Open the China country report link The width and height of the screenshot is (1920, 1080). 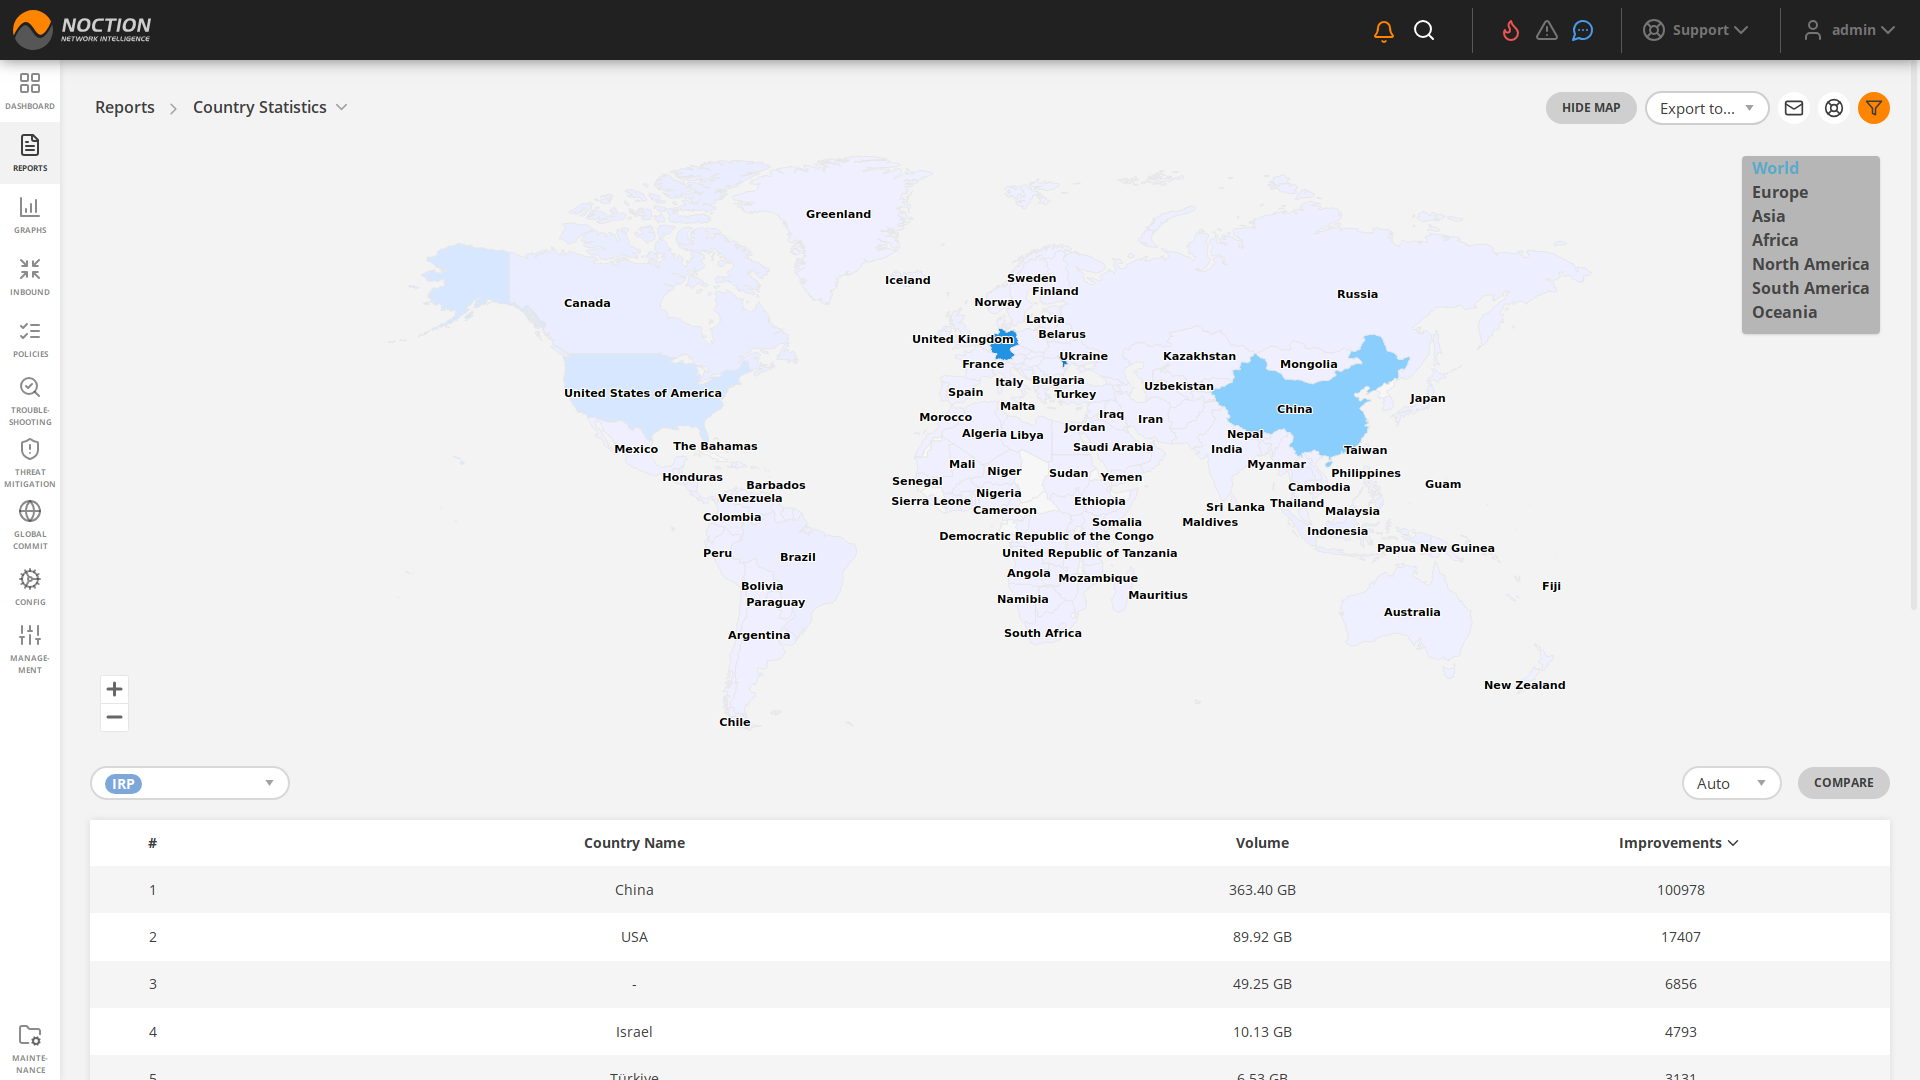tap(634, 889)
